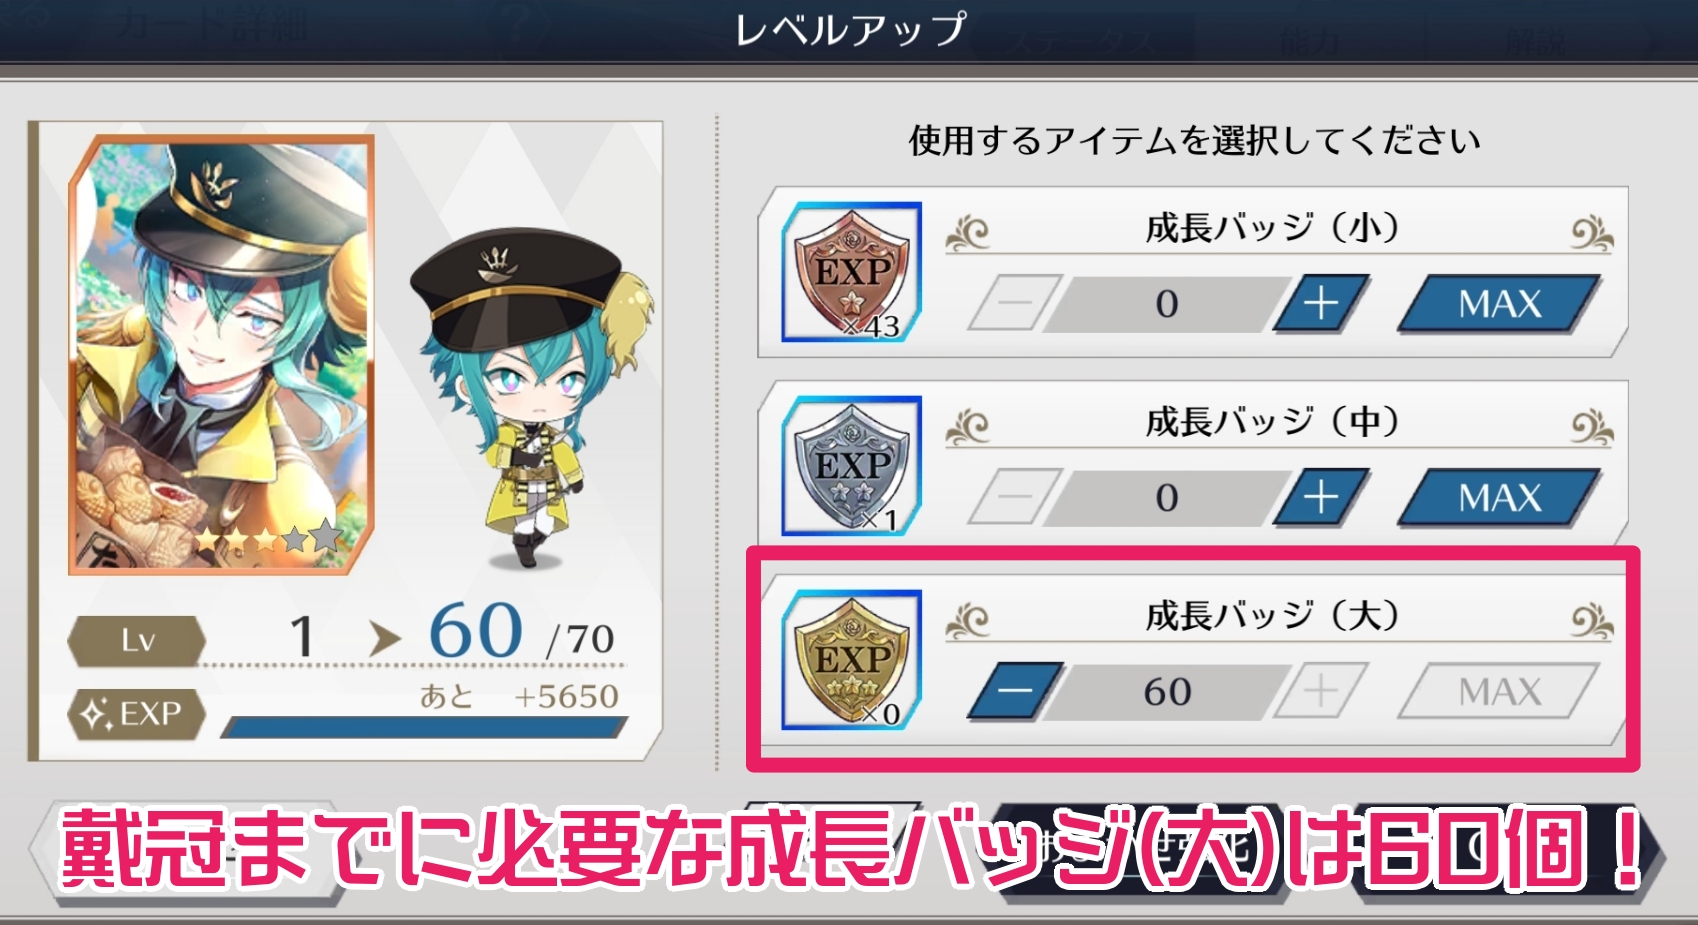1698x925 pixels.
Task: Click MAX for large growth badge (大)
Action: coord(1499,691)
